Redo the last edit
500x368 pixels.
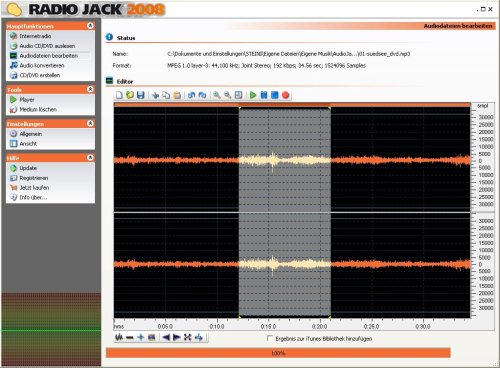tap(202, 95)
